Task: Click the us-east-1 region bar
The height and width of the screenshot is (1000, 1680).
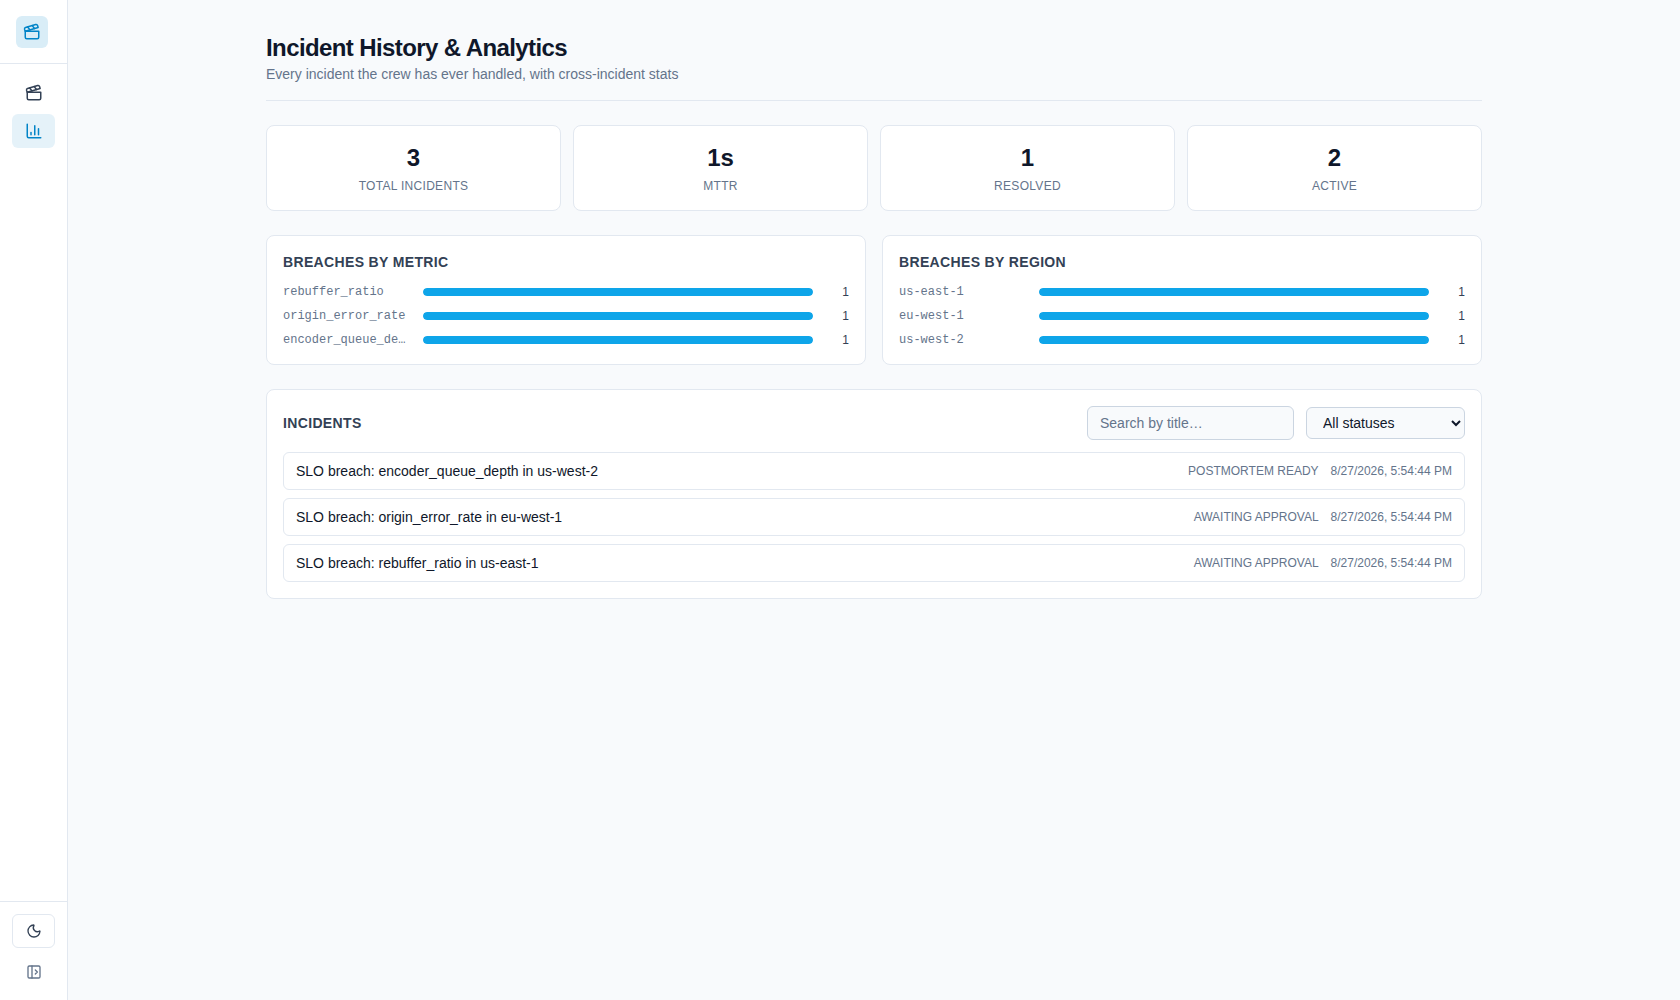Action: pos(1234,292)
